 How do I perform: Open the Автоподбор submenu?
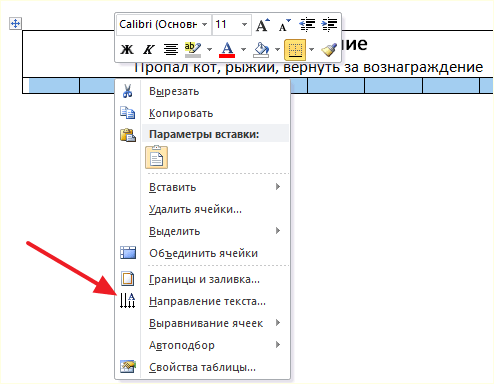[203, 345]
